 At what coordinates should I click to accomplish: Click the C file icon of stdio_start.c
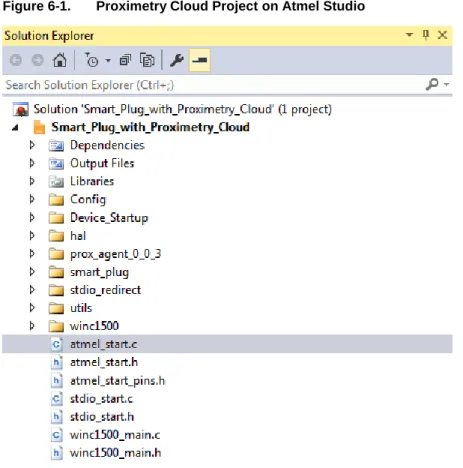click(56, 399)
